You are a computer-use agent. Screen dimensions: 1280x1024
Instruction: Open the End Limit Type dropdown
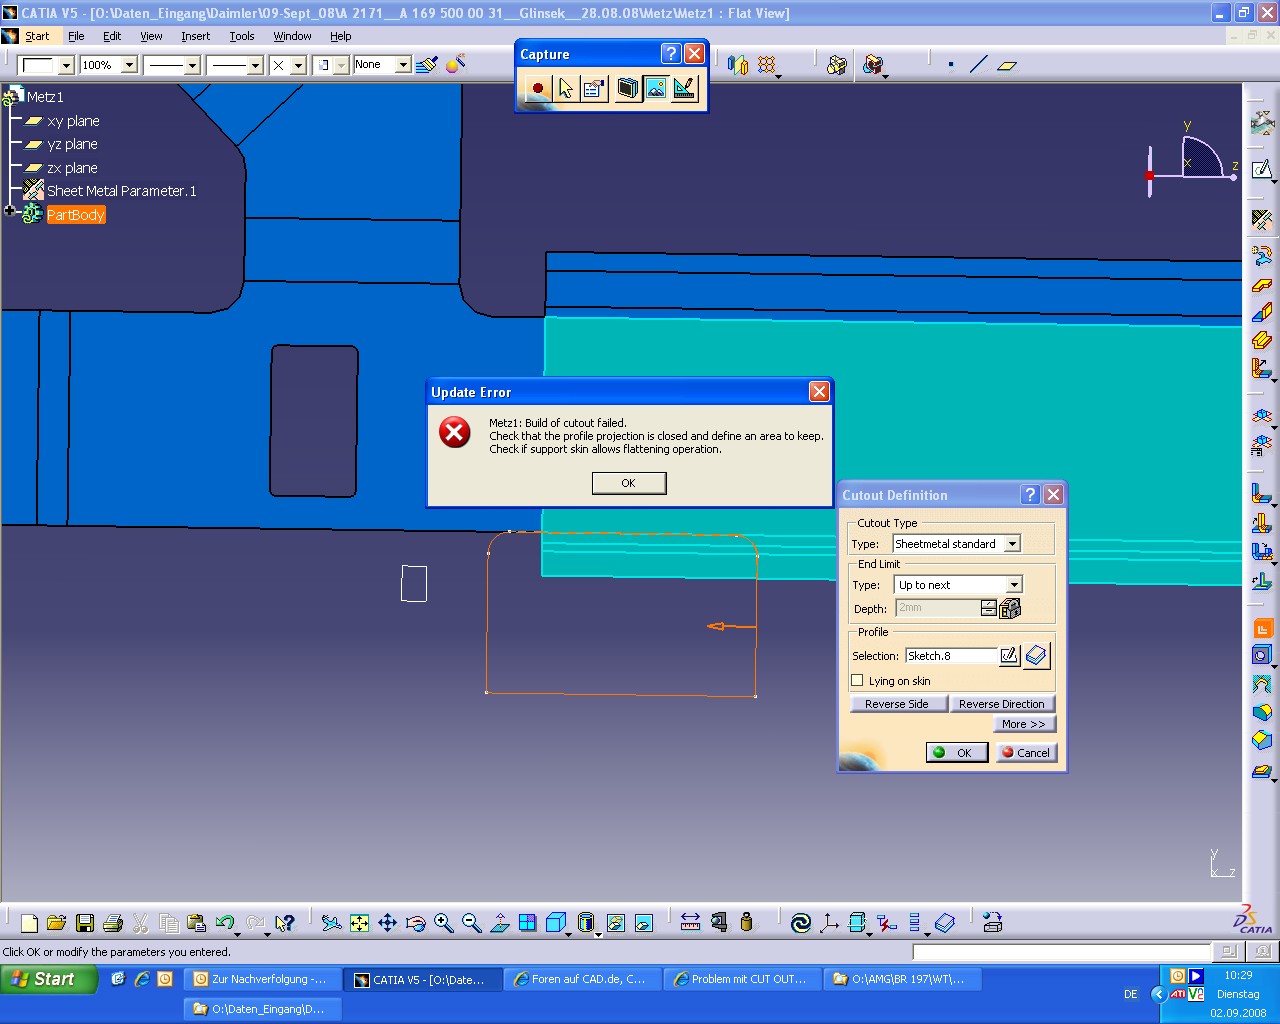[1014, 585]
